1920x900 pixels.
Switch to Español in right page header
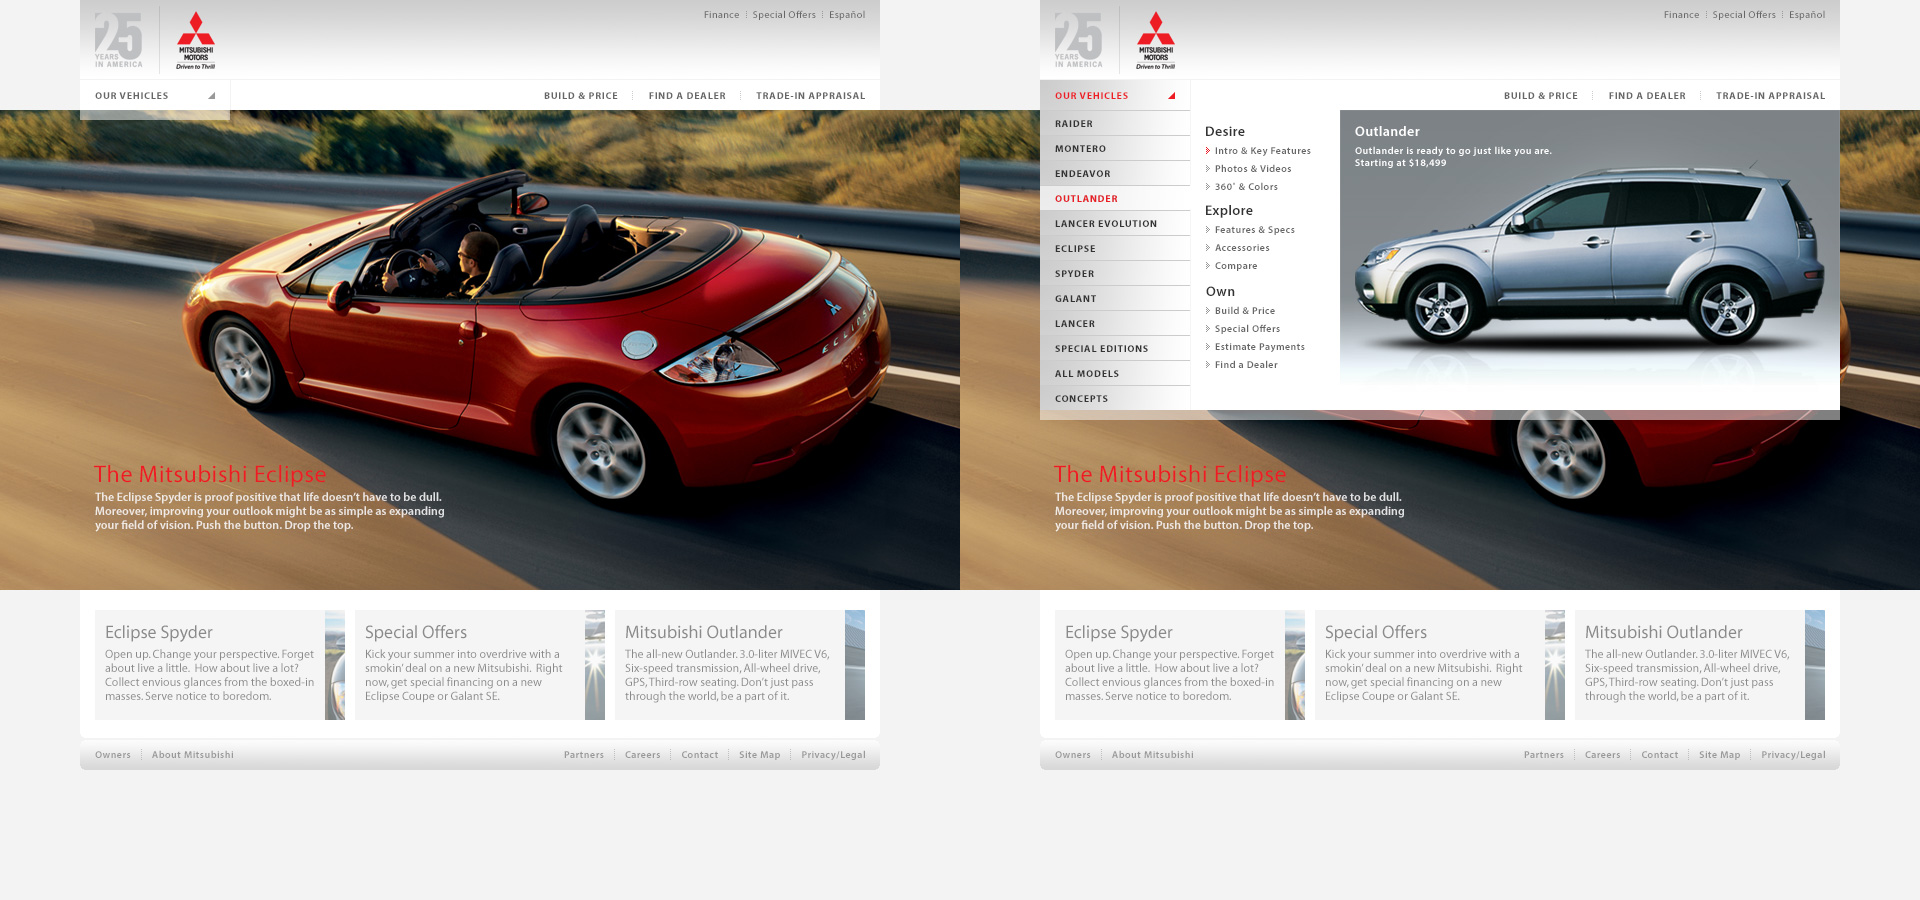pyautogui.click(x=1807, y=15)
